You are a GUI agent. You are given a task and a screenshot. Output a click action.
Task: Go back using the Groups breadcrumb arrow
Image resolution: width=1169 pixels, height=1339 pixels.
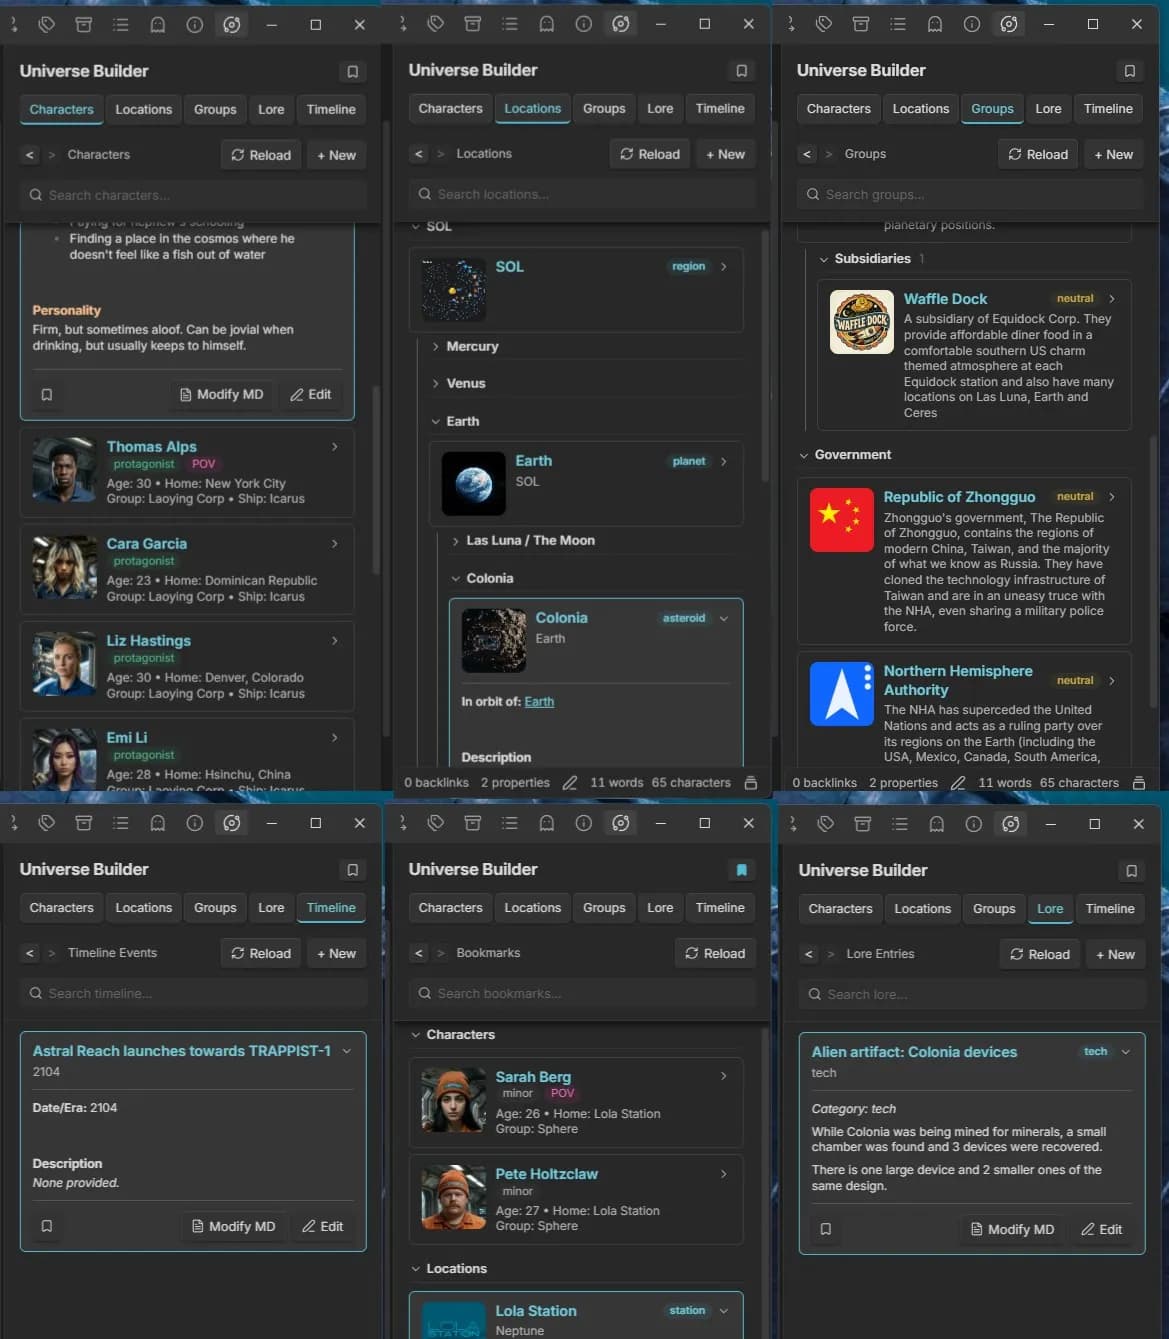tap(807, 154)
